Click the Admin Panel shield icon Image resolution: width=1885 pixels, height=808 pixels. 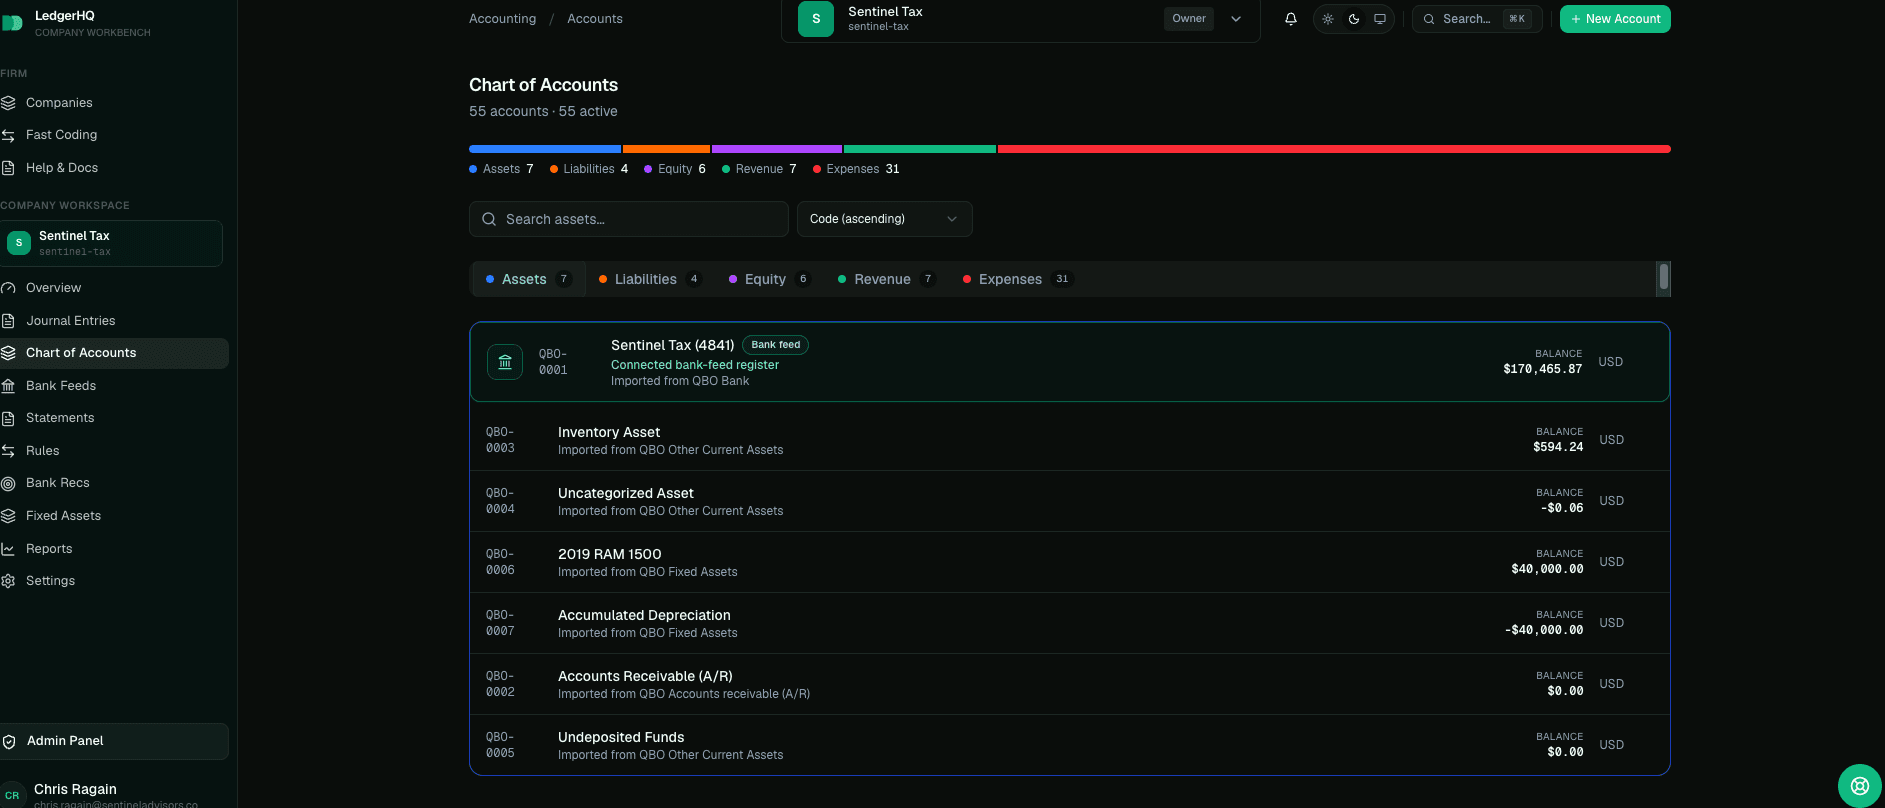point(9,742)
